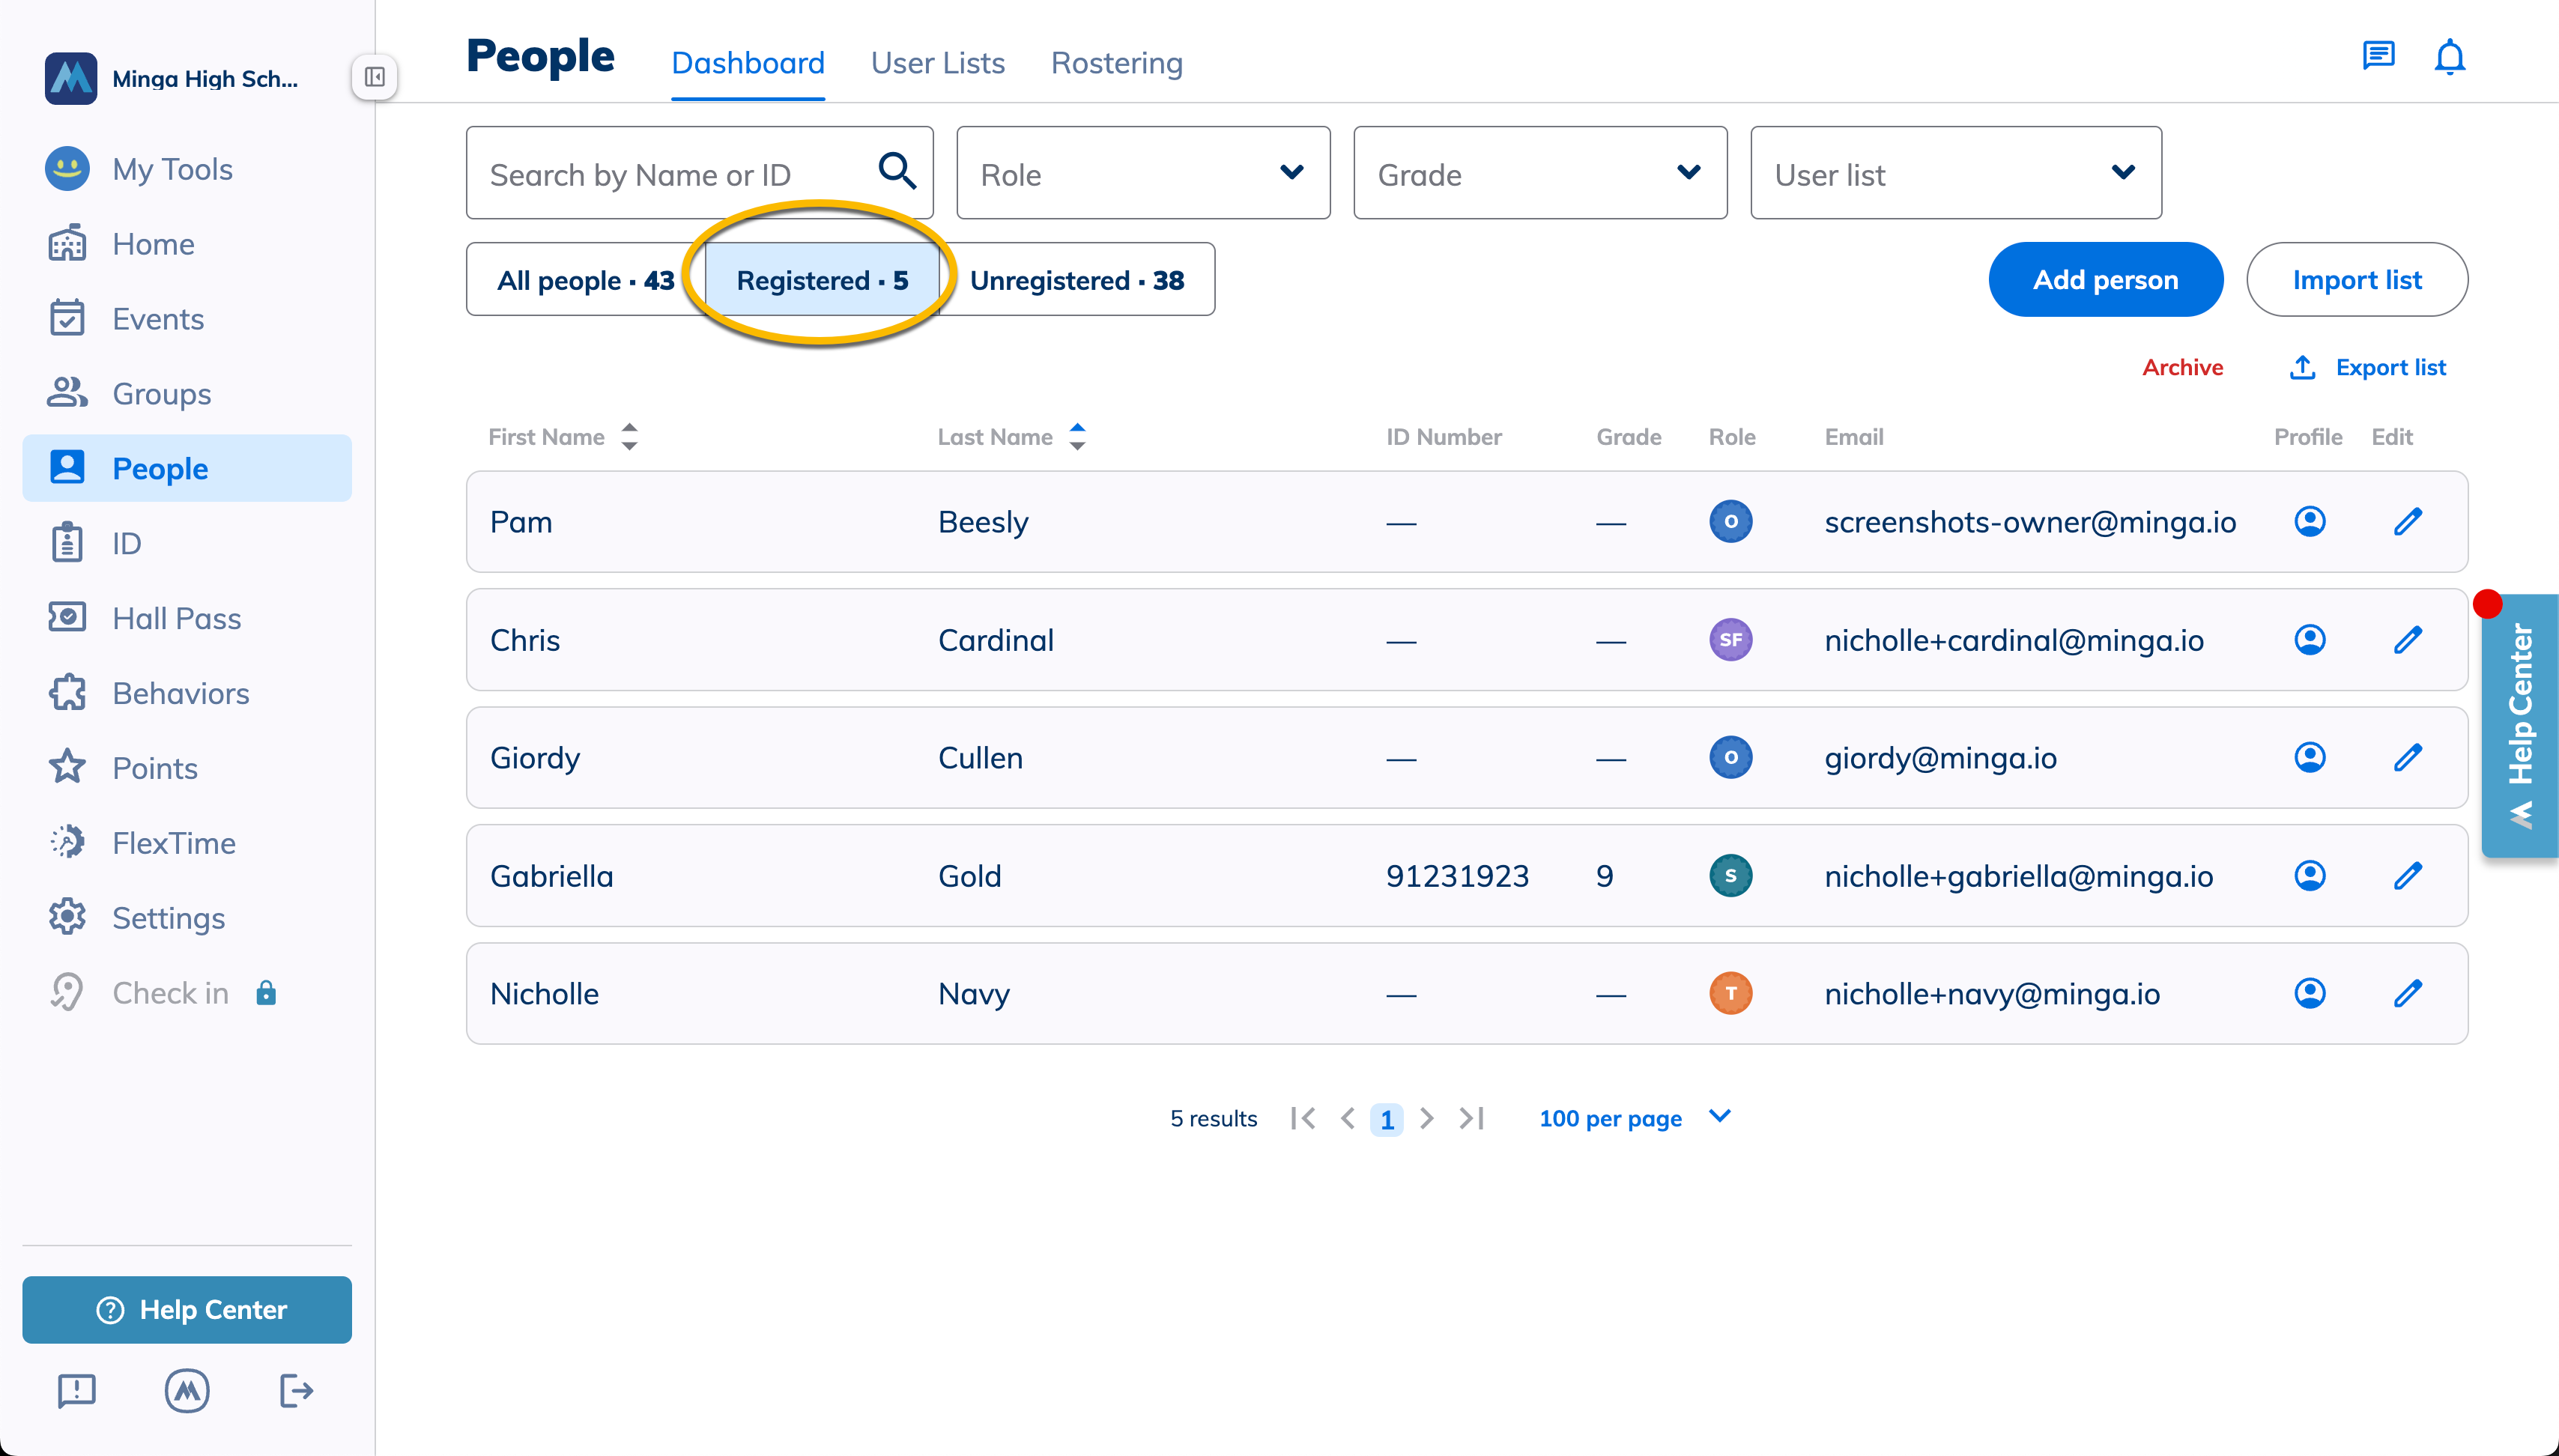This screenshot has width=2559, height=1456.
Task: Click Export list link
Action: (x=2367, y=367)
